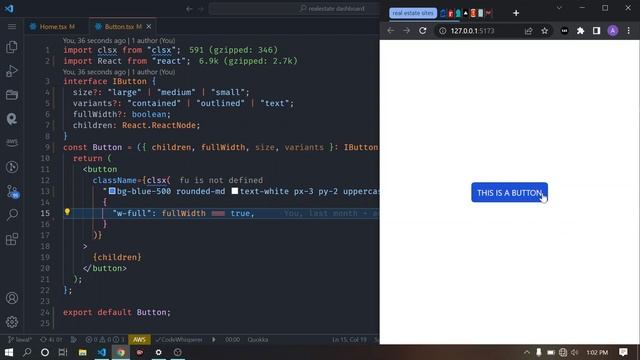Open Windows taskbar search
This screenshot has width=640, height=360.
pos(27,352)
